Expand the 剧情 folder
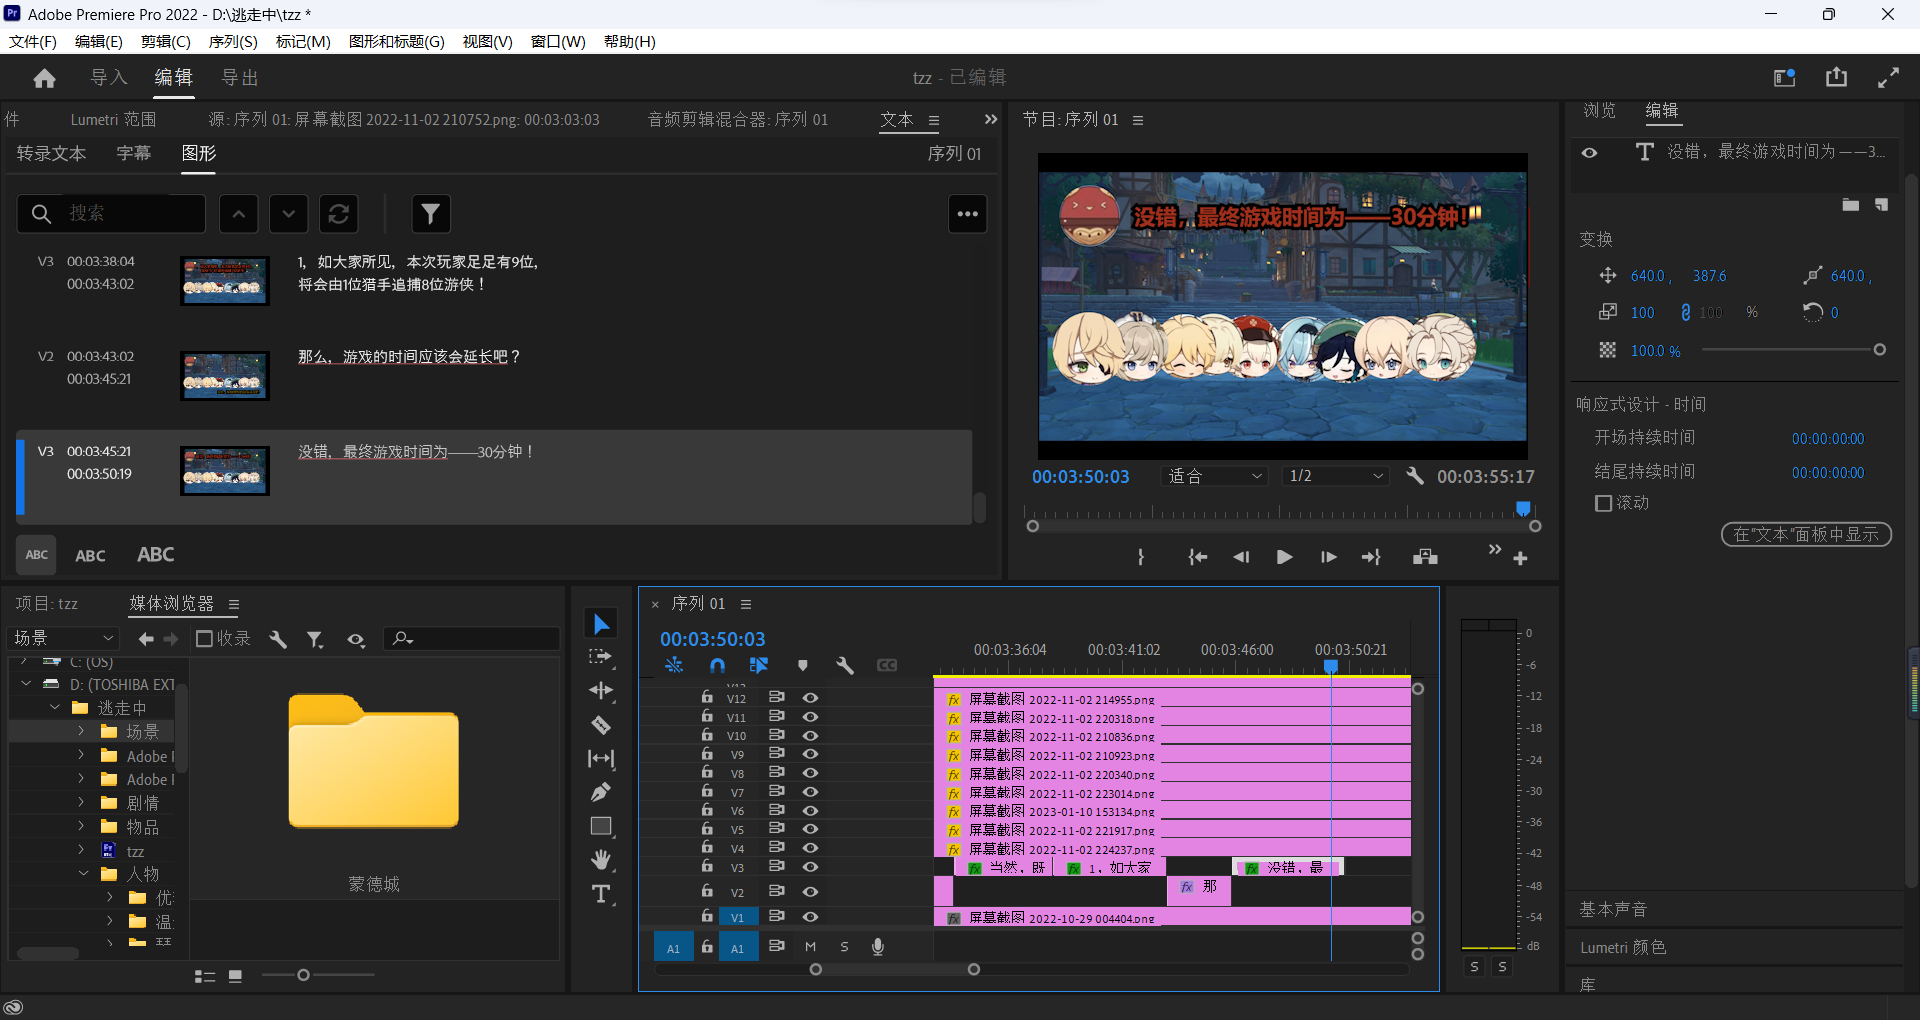The height and width of the screenshot is (1020, 1920). click(x=81, y=802)
